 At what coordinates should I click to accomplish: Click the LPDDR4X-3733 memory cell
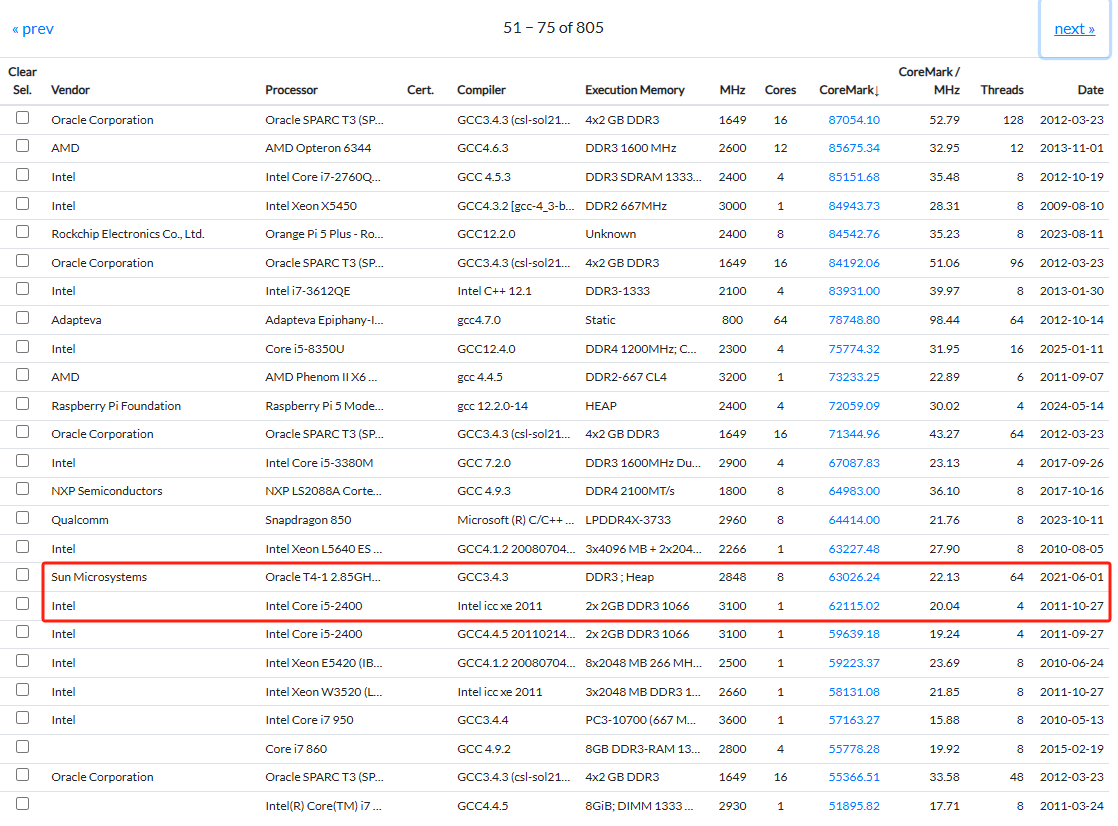click(x=628, y=520)
